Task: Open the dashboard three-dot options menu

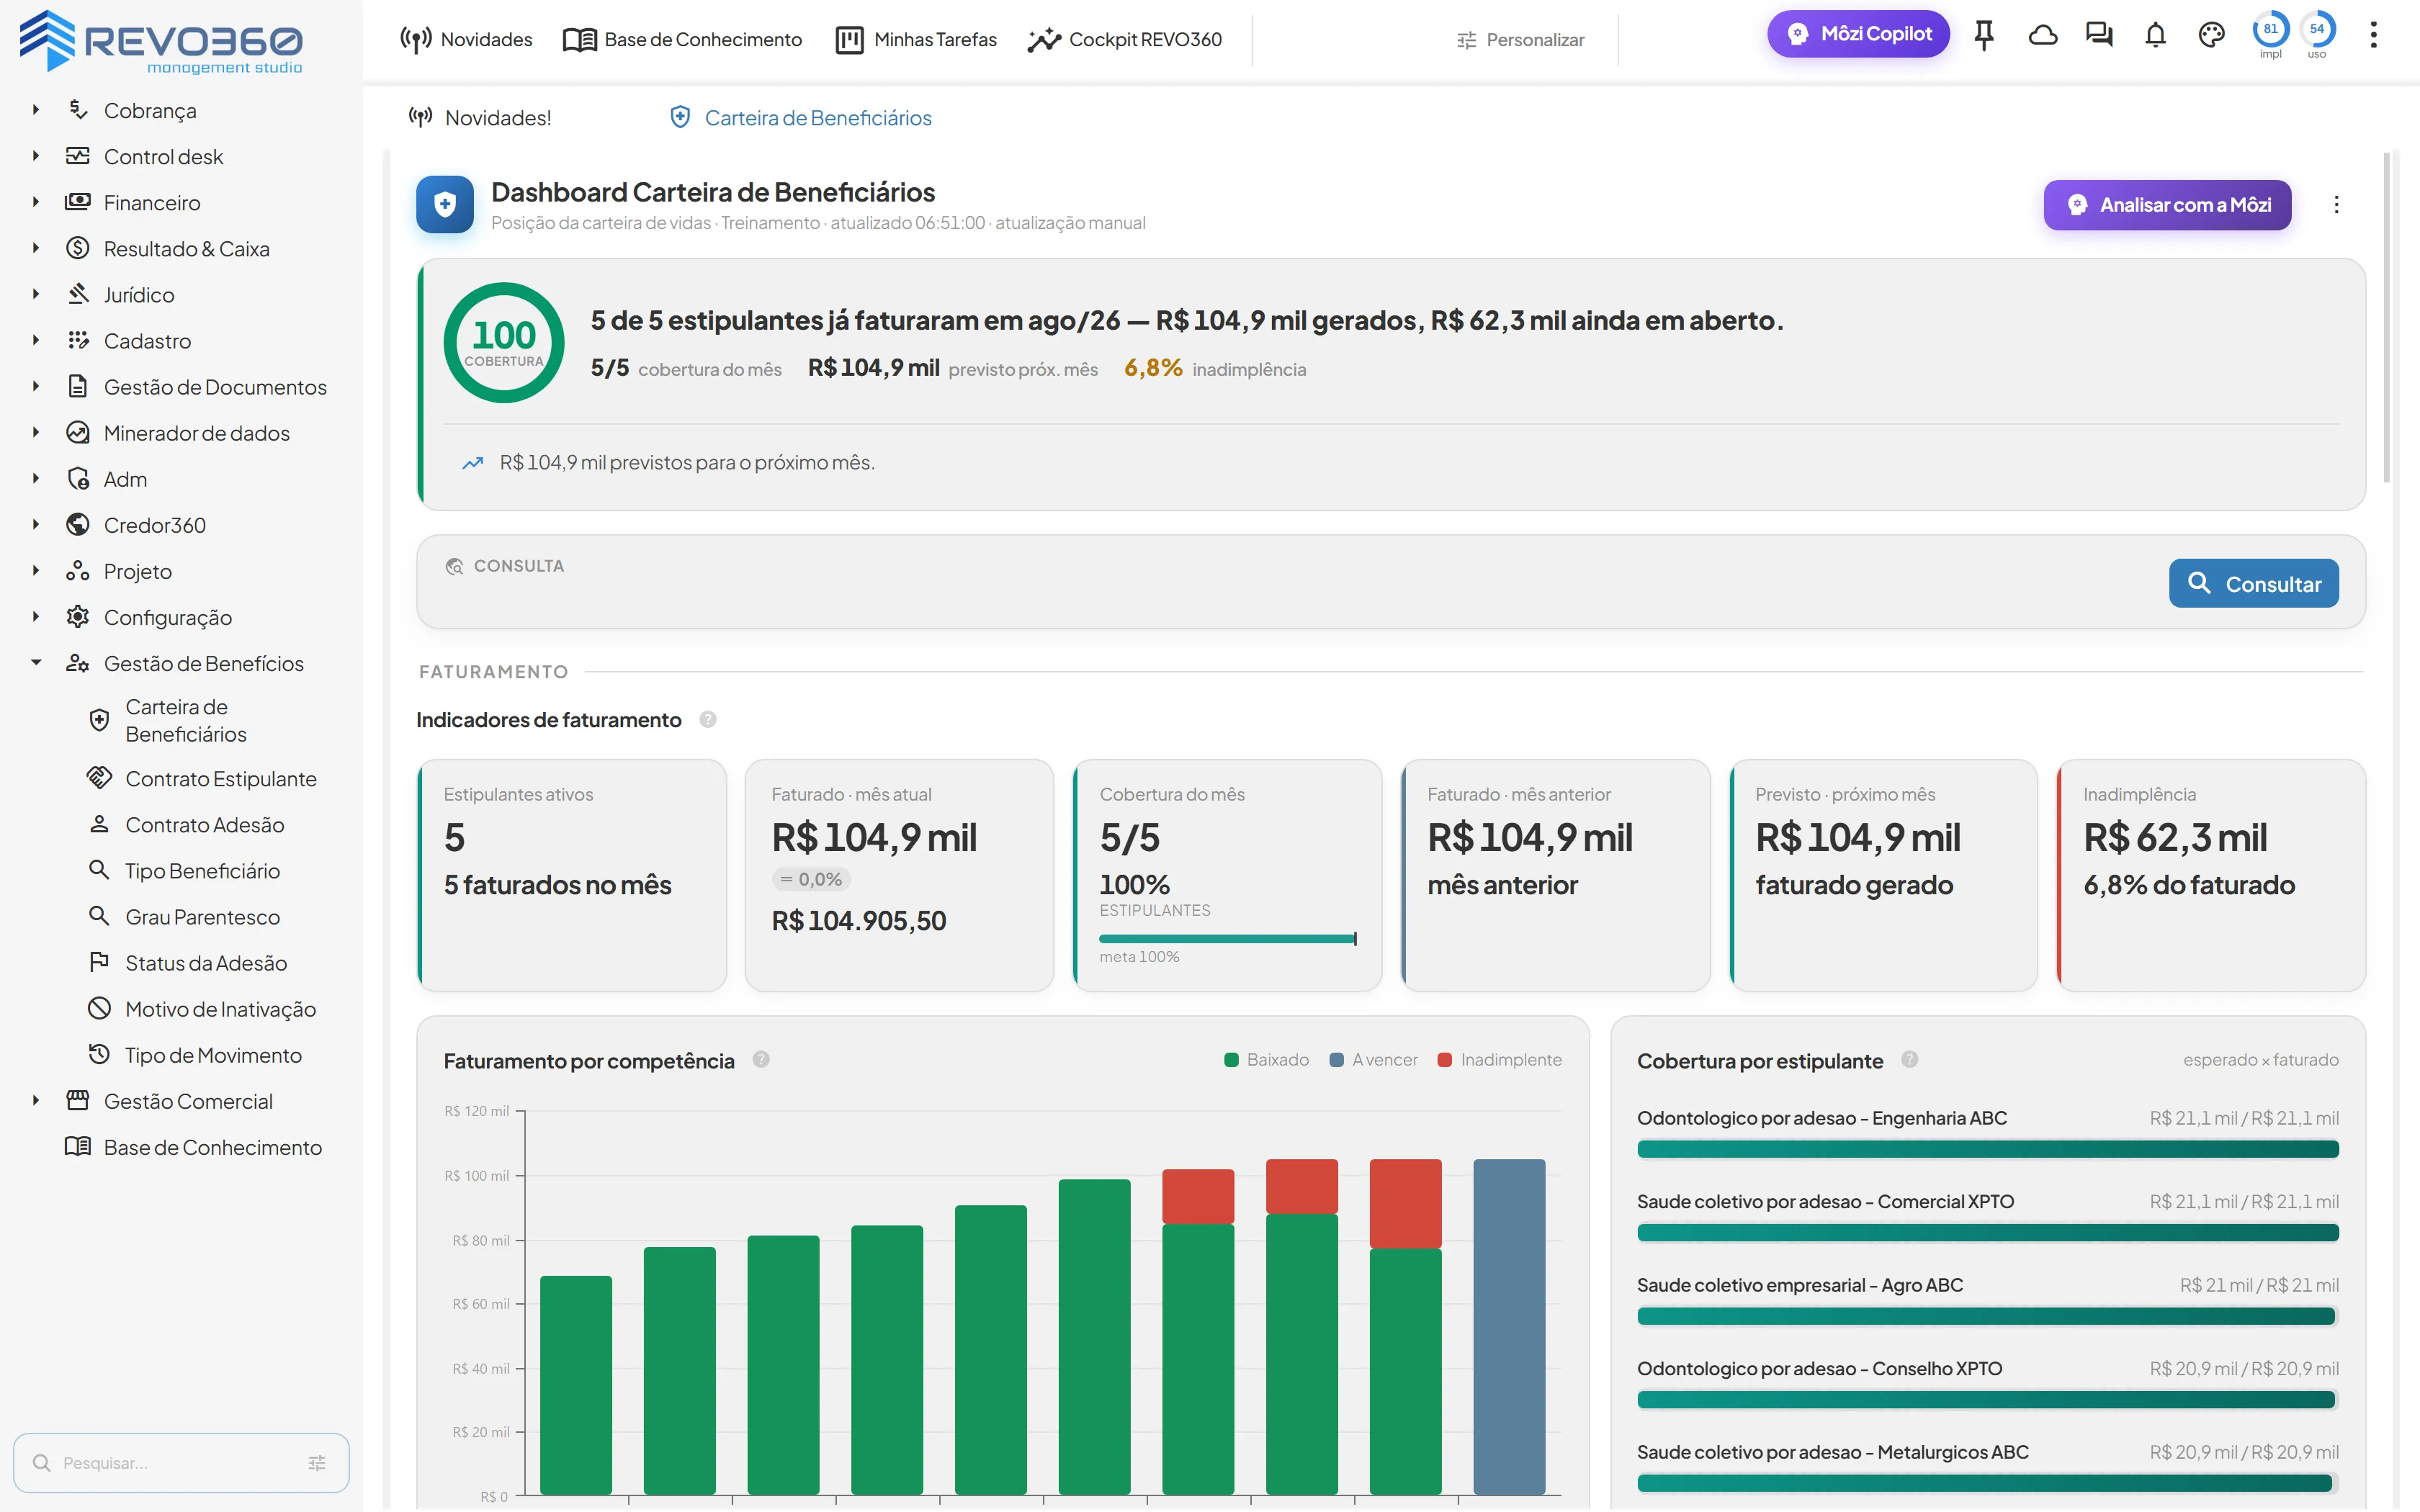Action: pos(2336,204)
